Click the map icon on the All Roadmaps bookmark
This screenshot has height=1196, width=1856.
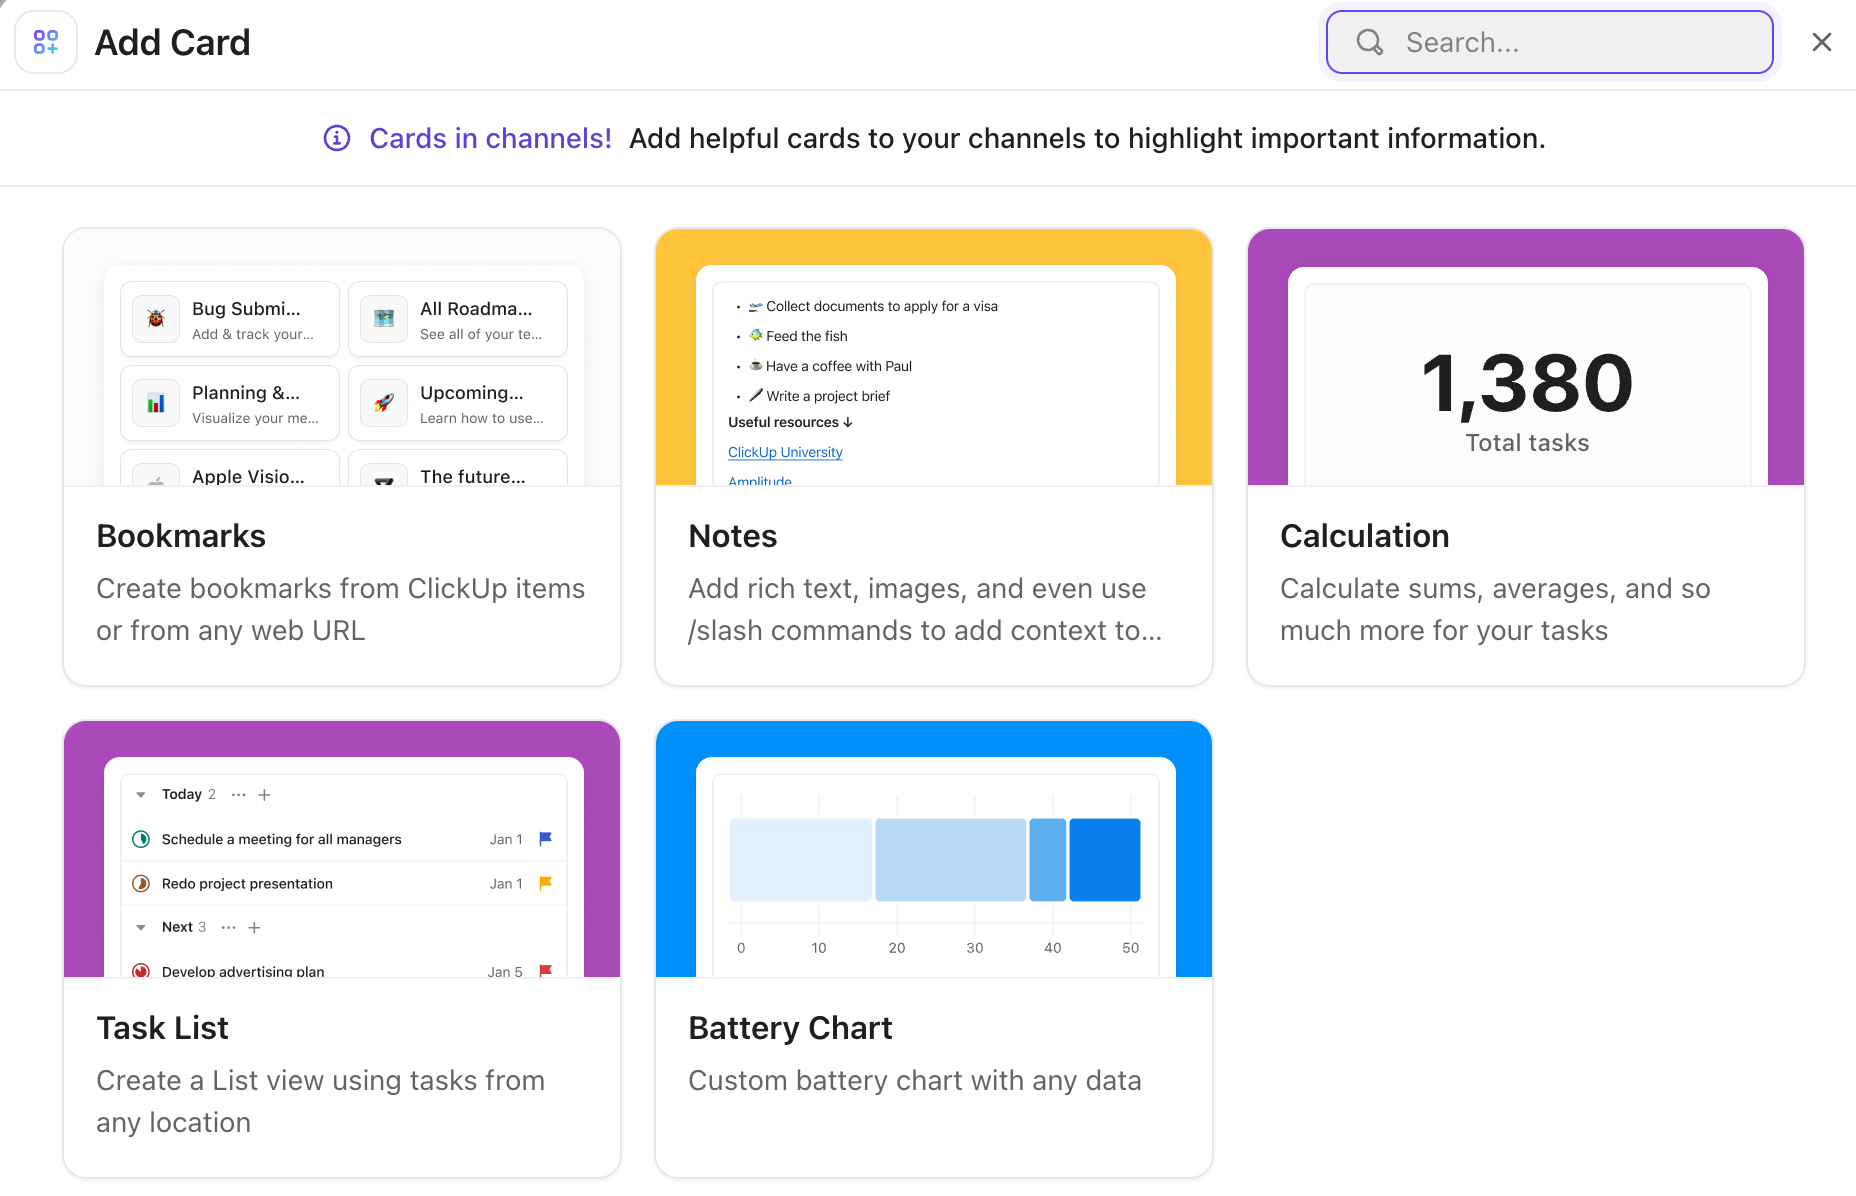tap(383, 318)
